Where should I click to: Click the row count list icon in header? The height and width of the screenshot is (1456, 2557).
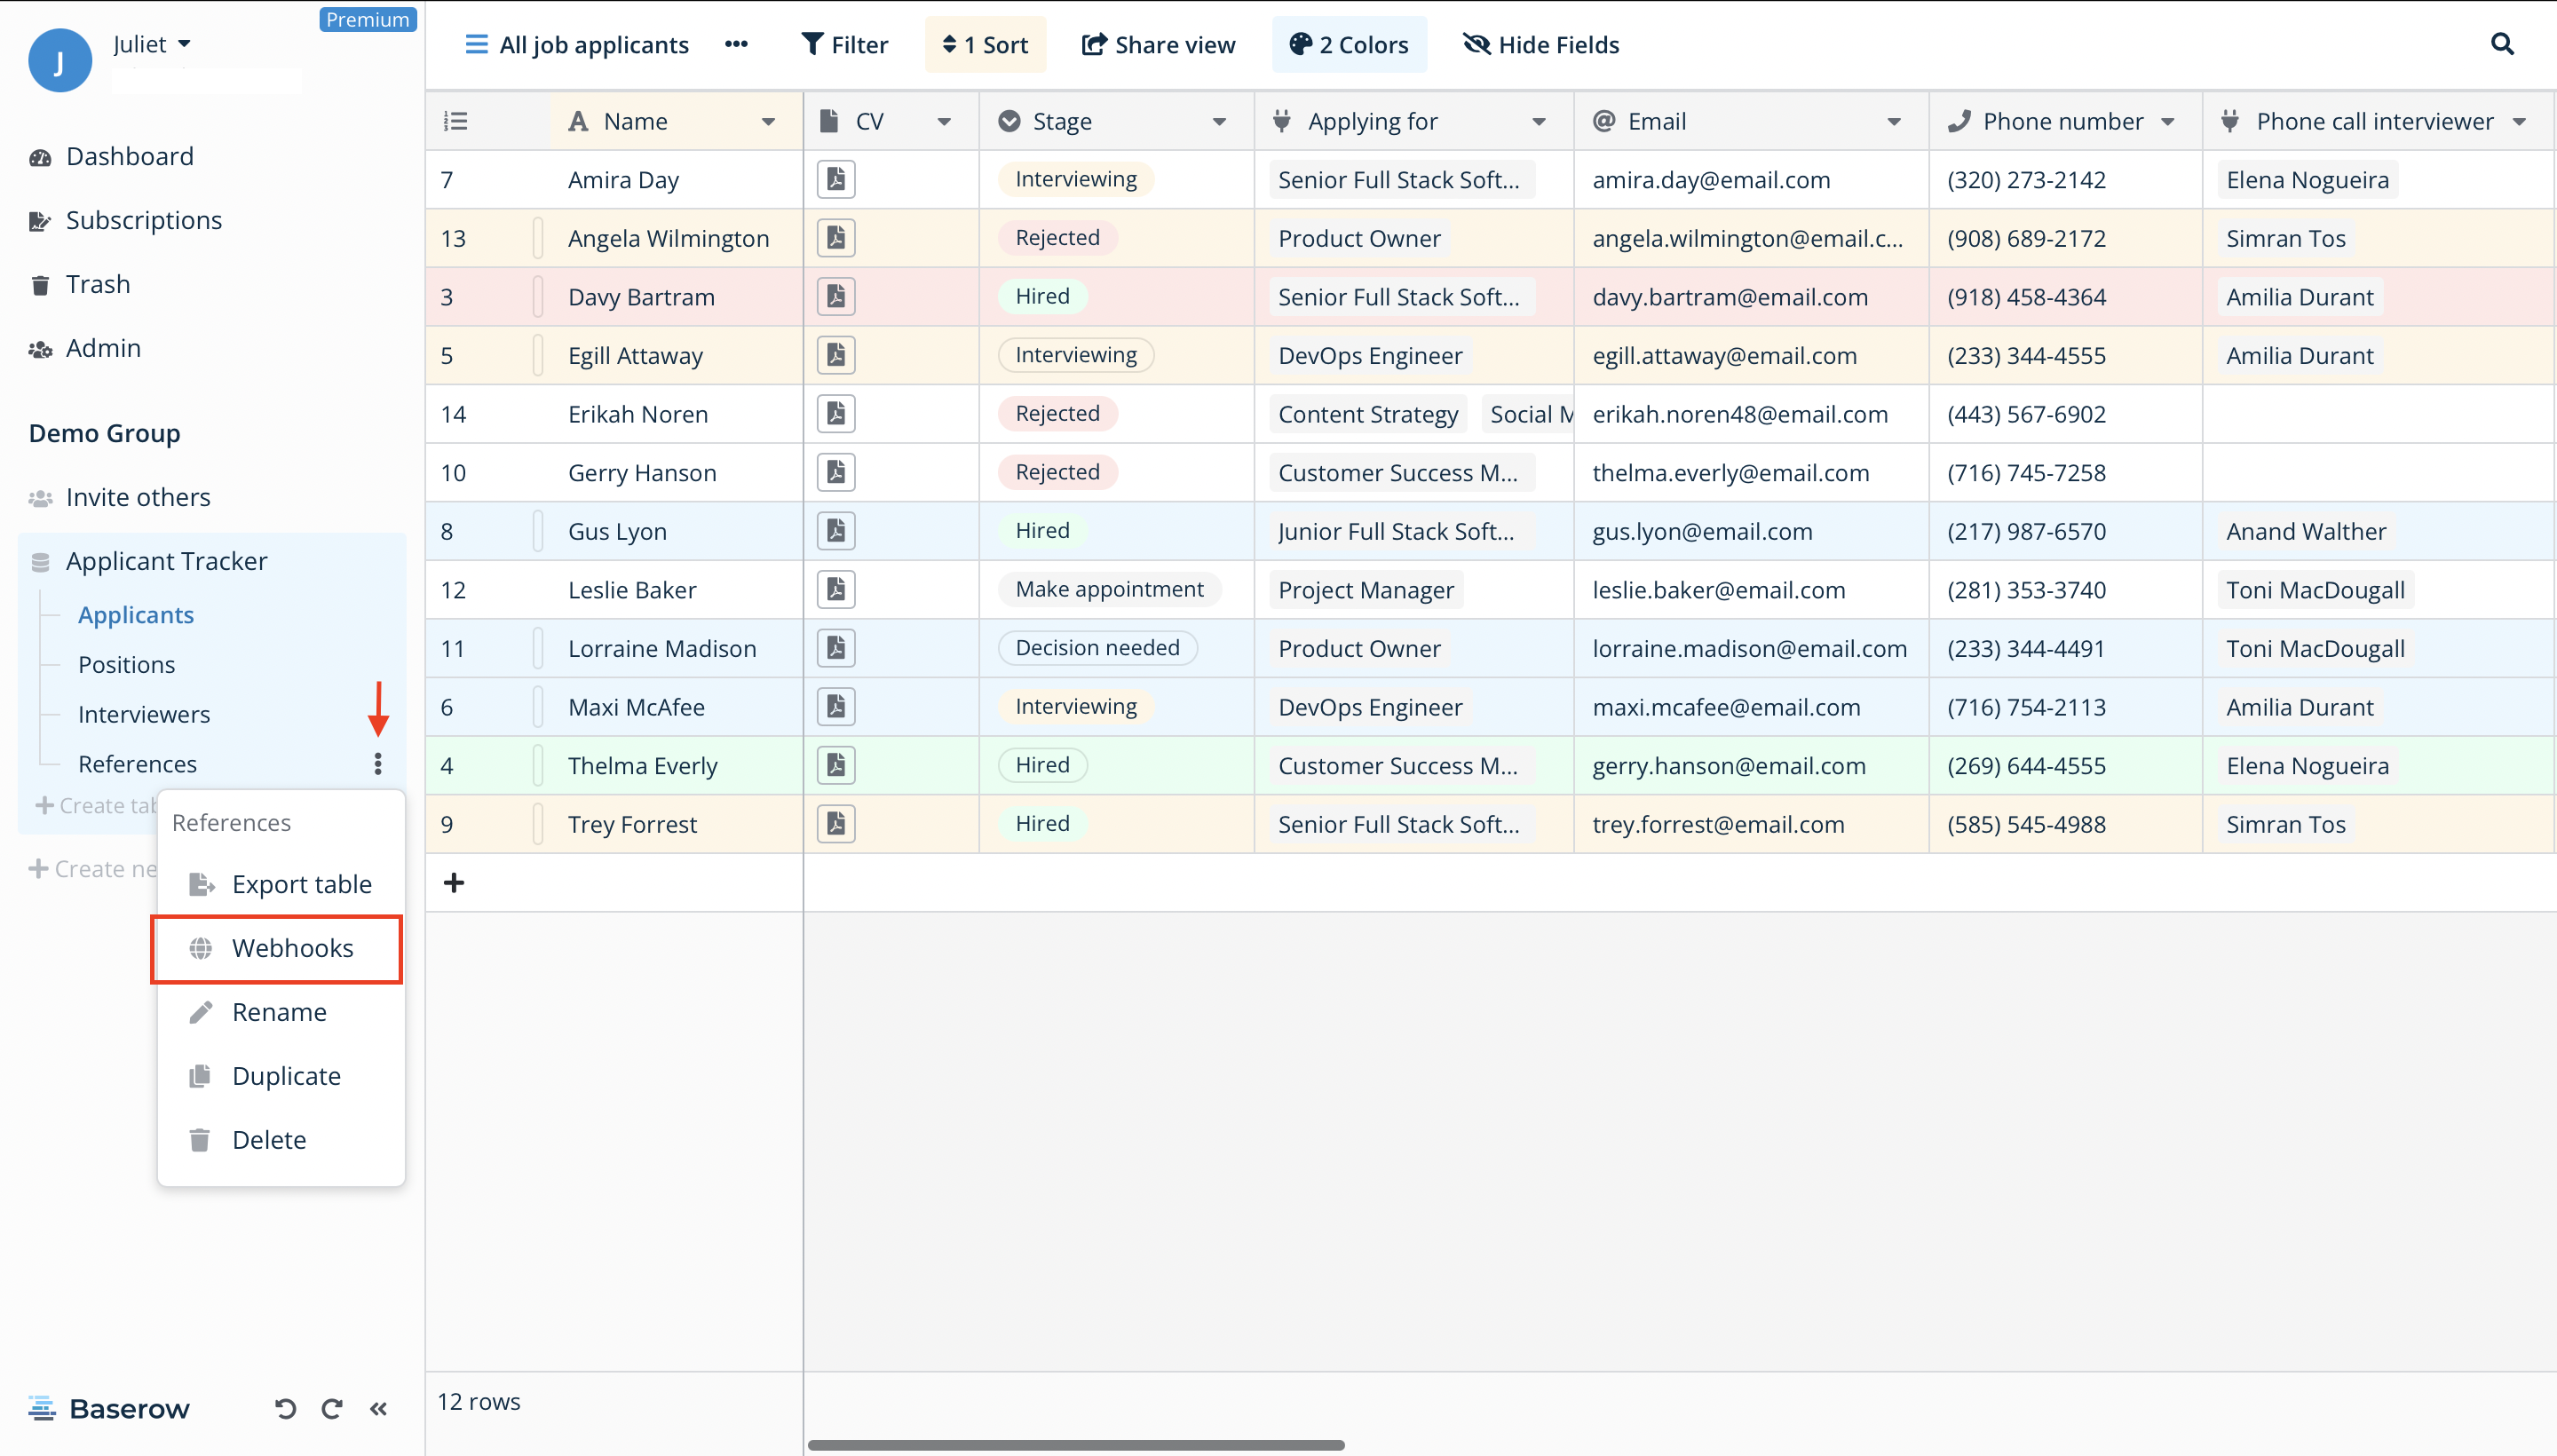(455, 121)
